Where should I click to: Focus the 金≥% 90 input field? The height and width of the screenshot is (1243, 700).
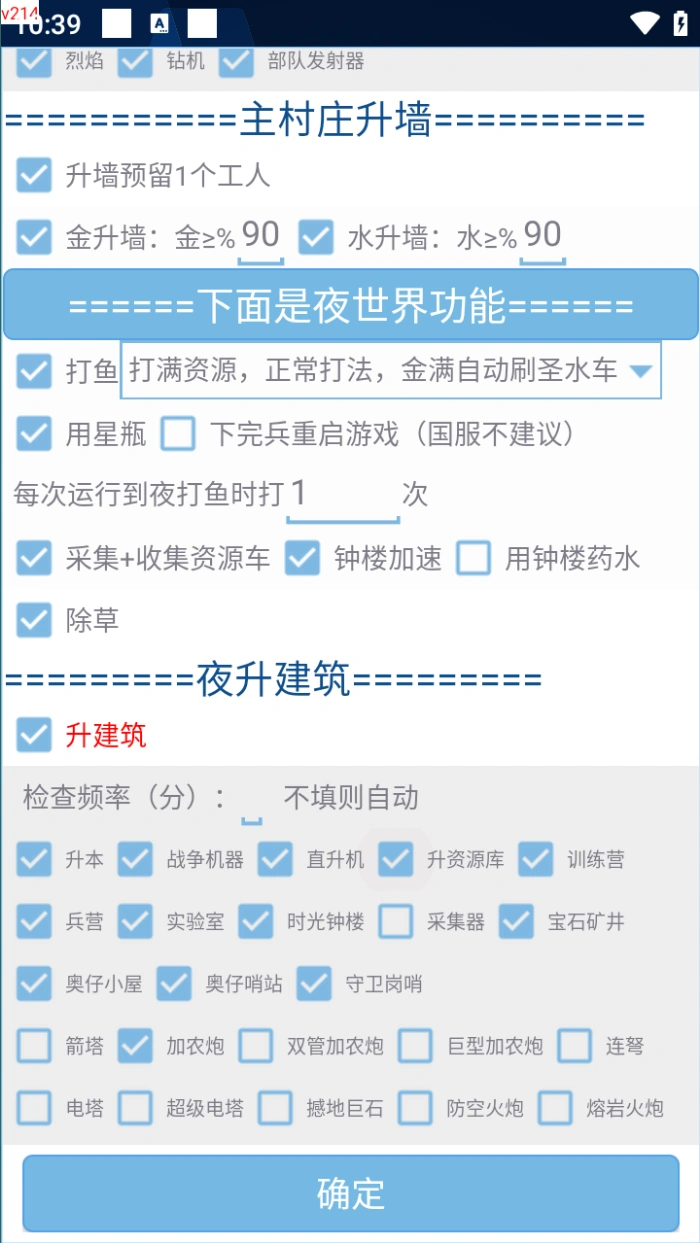[x=260, y=238]
